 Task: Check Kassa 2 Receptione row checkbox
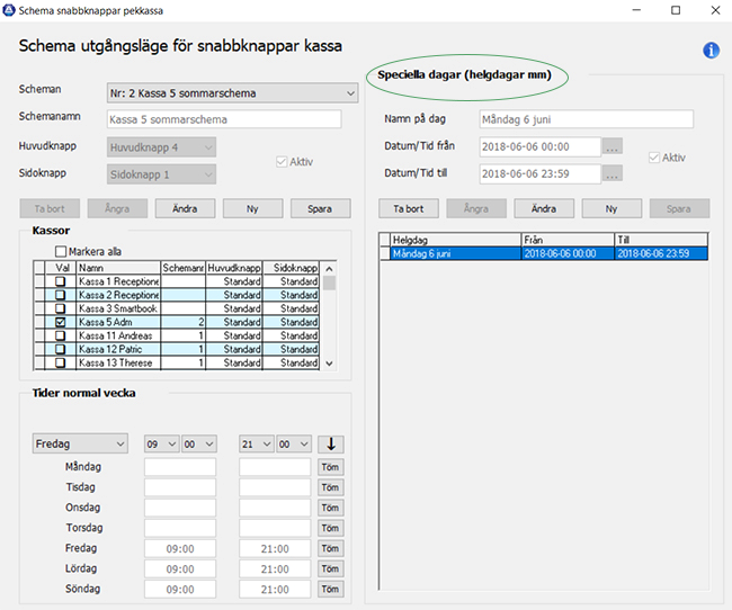60,295
